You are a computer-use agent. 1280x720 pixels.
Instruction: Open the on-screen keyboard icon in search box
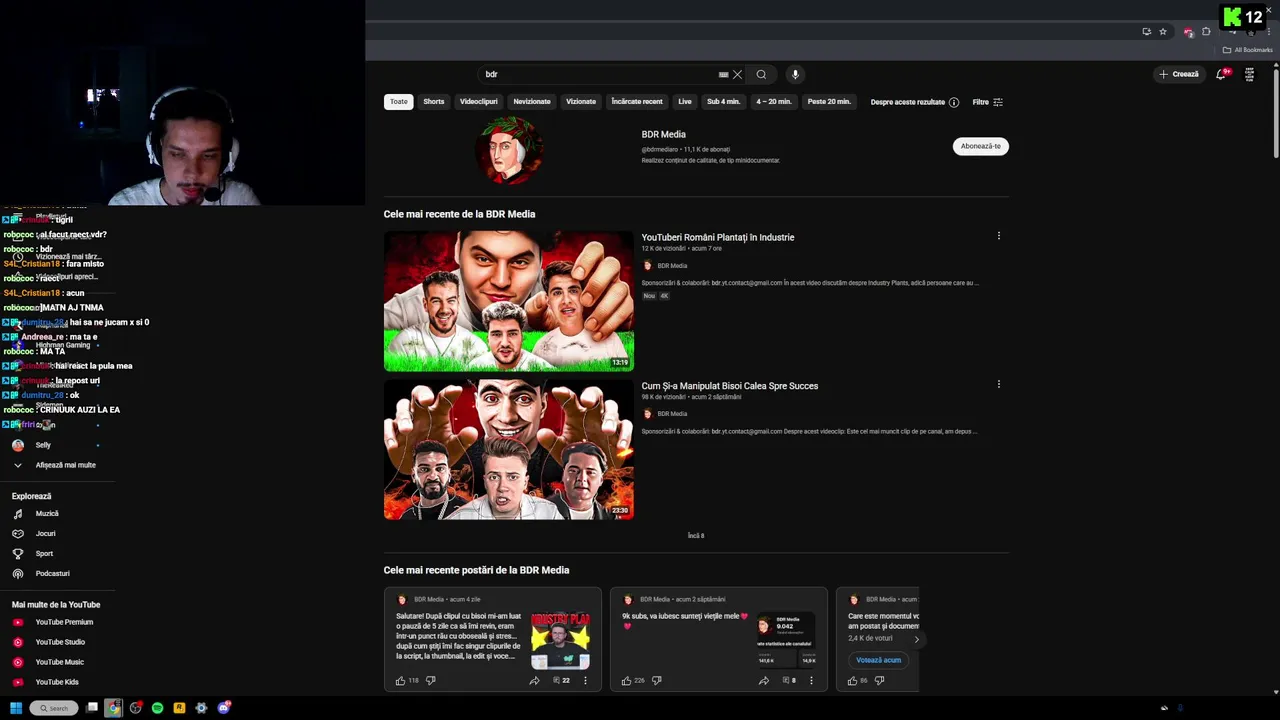(723, 74)
